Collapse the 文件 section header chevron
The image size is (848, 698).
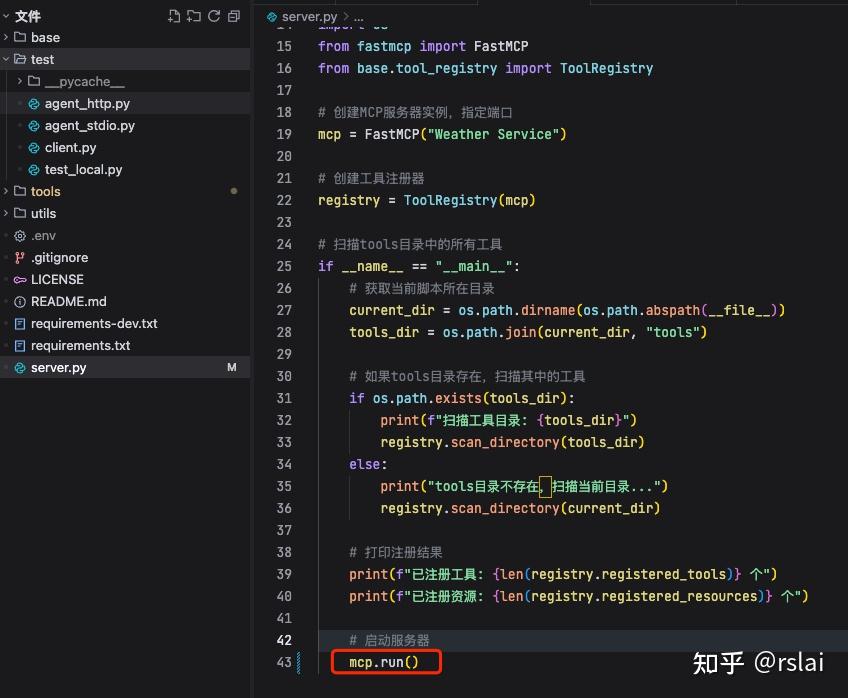pyautogui.click(x=6, y=16)
